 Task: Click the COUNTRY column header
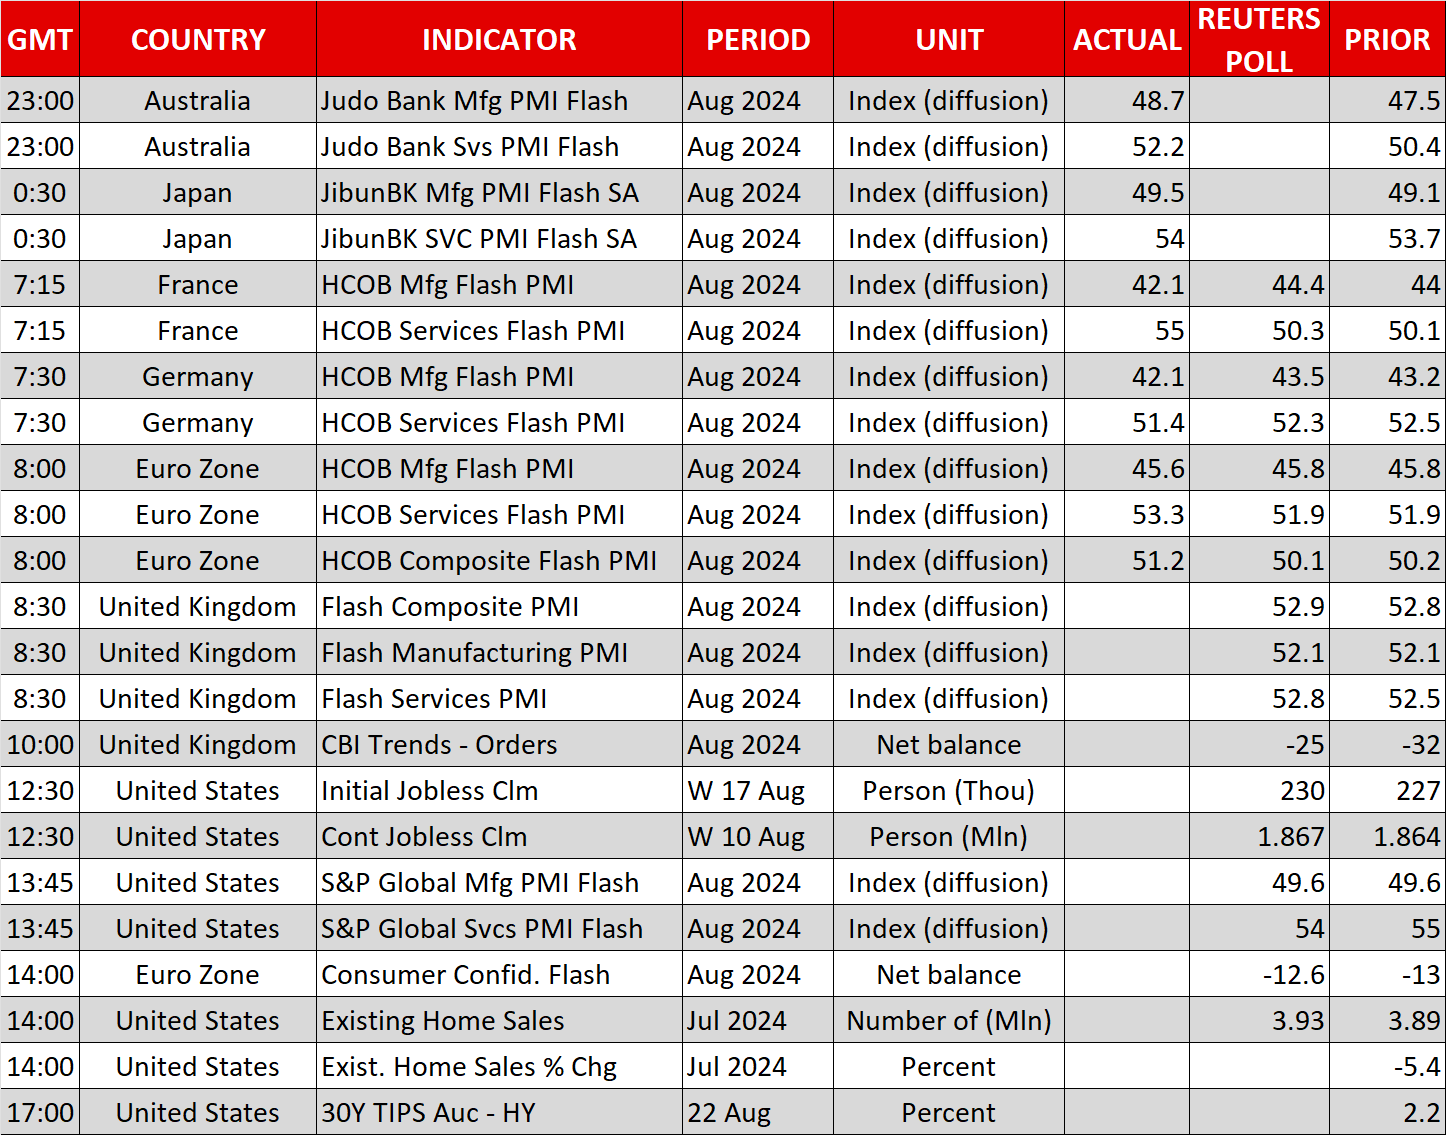point(198,39)
